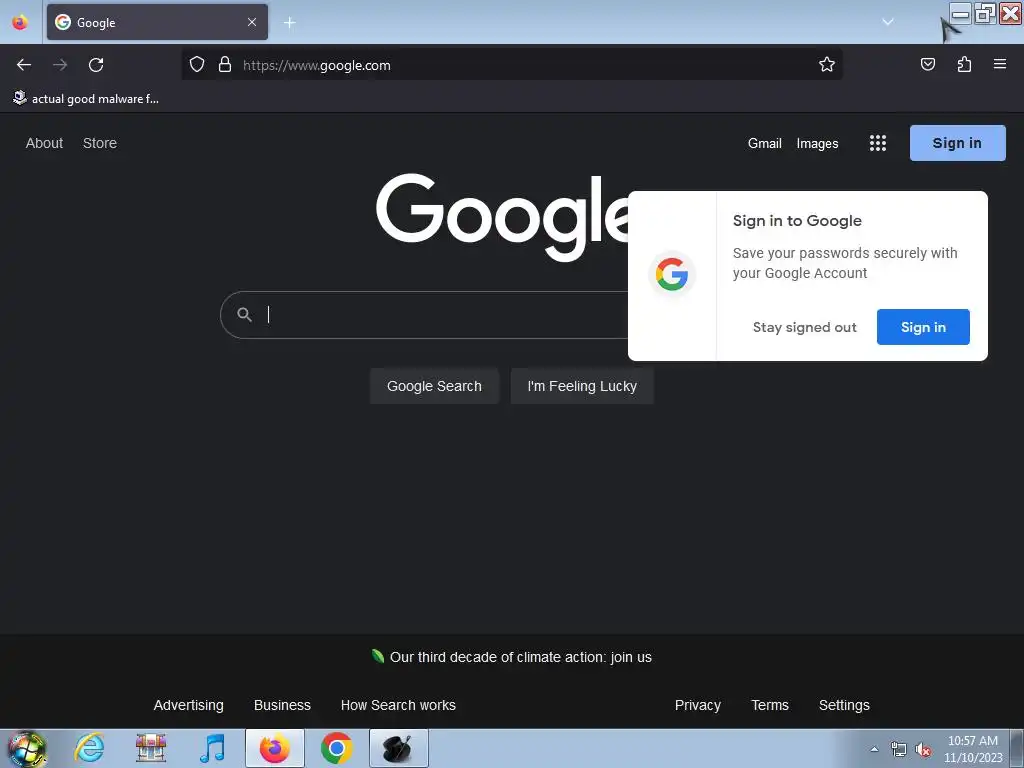The height and width of the screenshot is (768, 1024).
Task: Open the black hat app in the taskbar
Action: pyautogui.click(x=398, y=748)
